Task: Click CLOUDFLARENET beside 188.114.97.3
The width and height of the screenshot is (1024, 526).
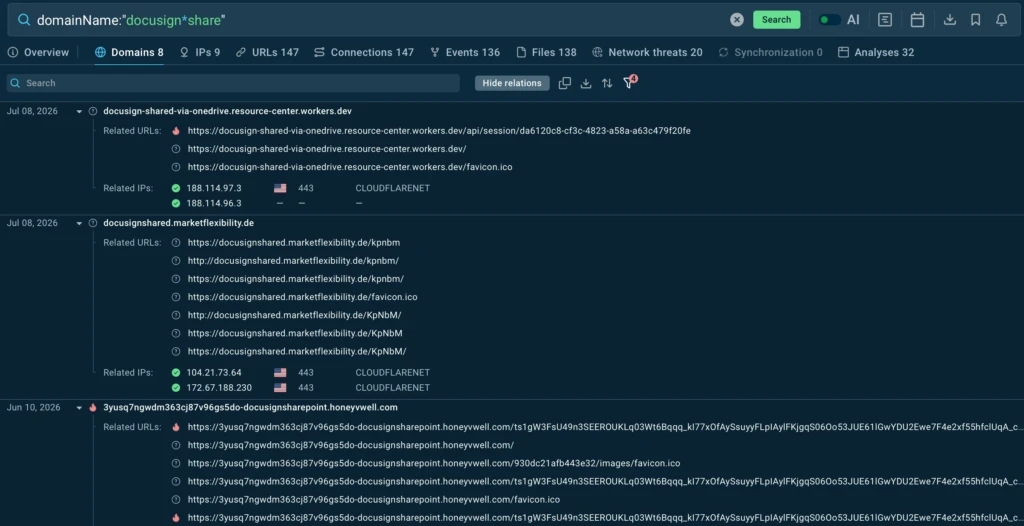Action: [x=392, y=188]
